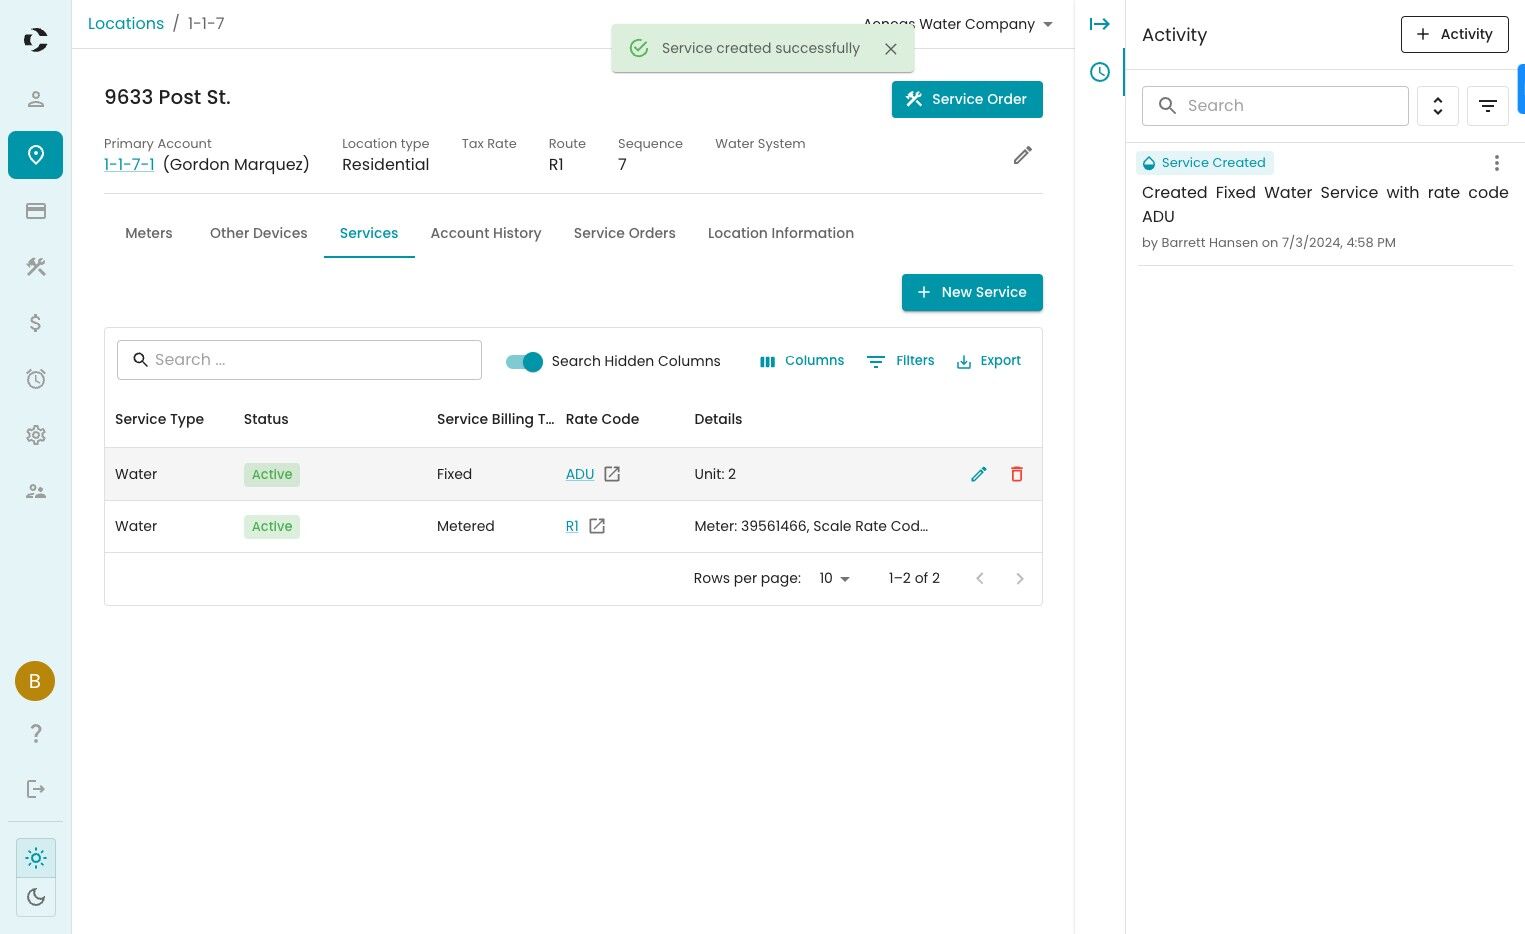Open the Service Created activity options menu
The width and height of the screenshot is (1525, 934).
(1496, 163)
